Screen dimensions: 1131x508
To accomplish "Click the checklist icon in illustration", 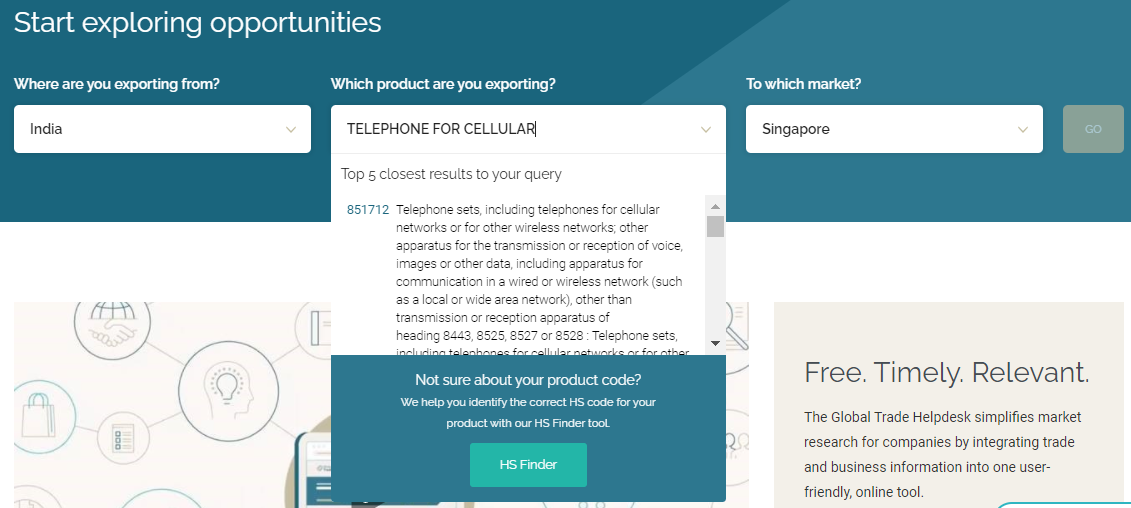I will tap(122, 437).
